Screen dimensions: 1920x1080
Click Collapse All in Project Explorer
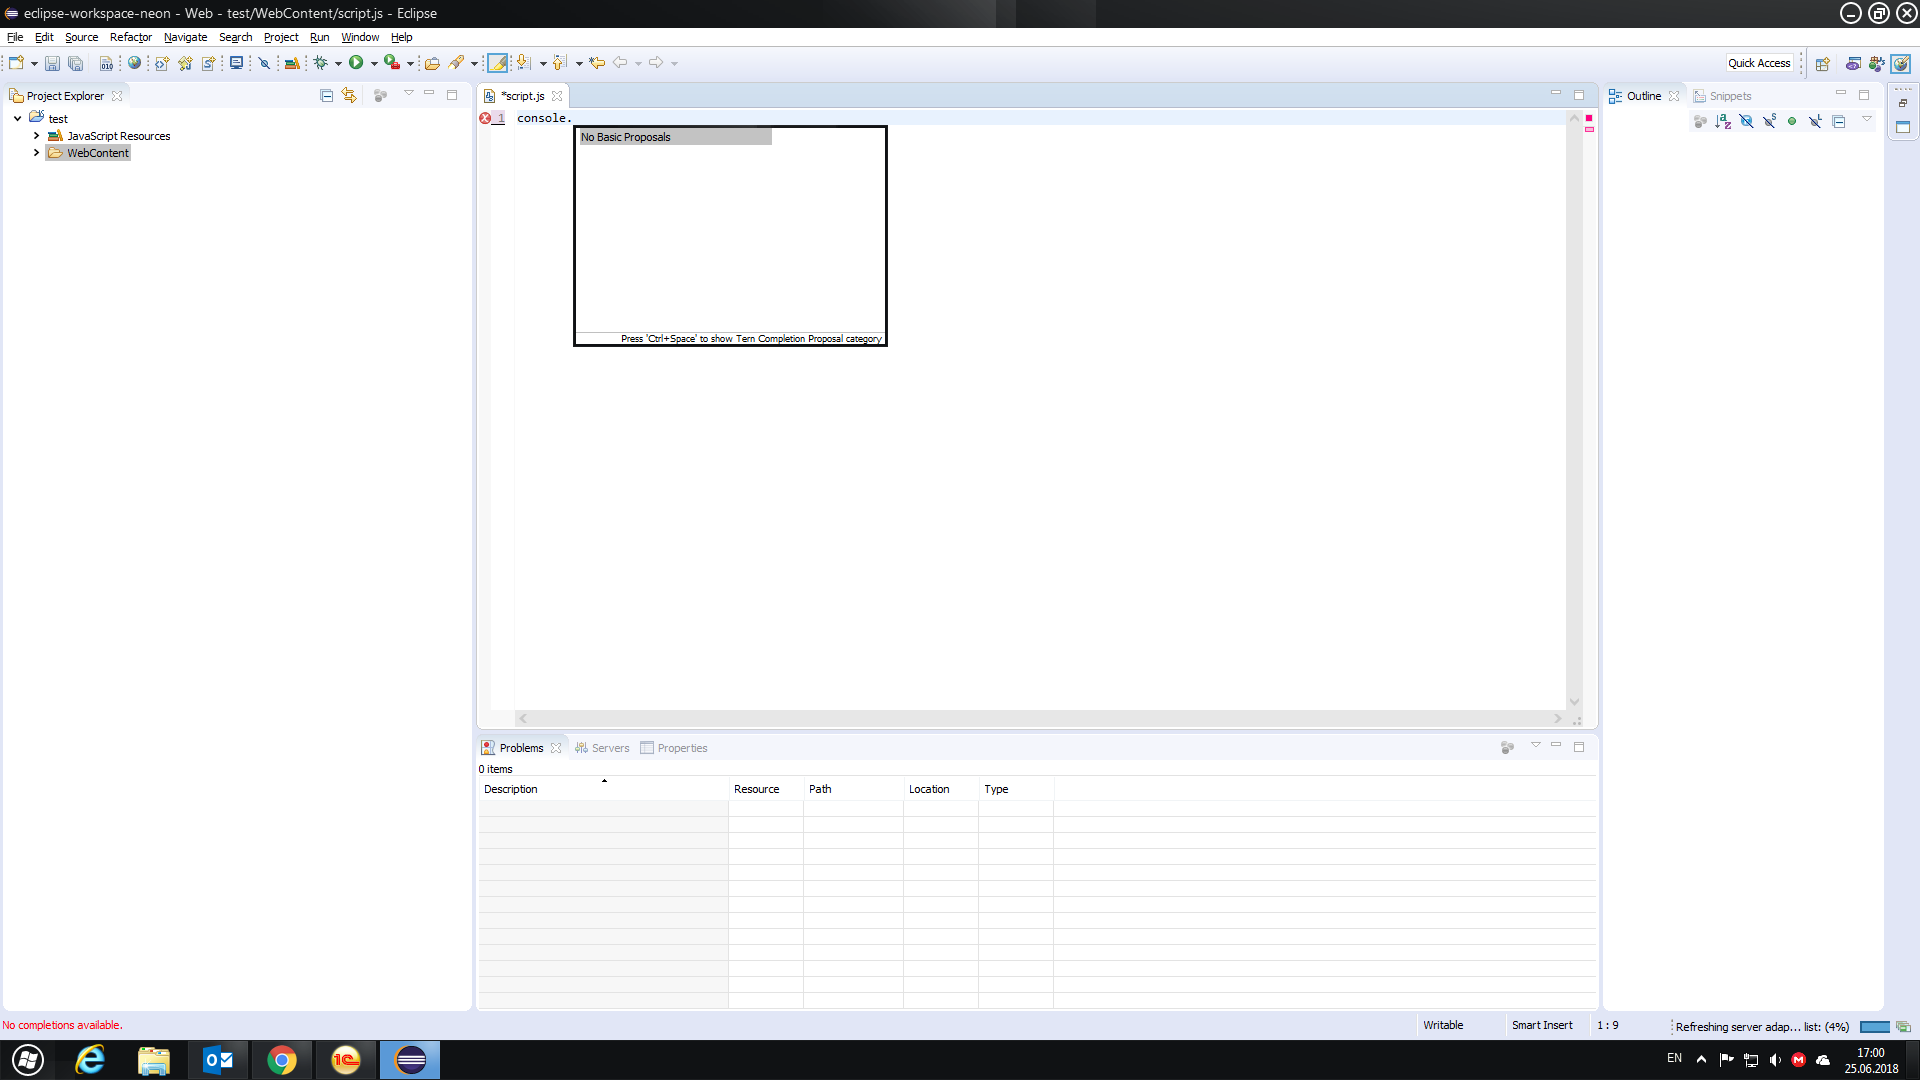click(x=326, y=96)
